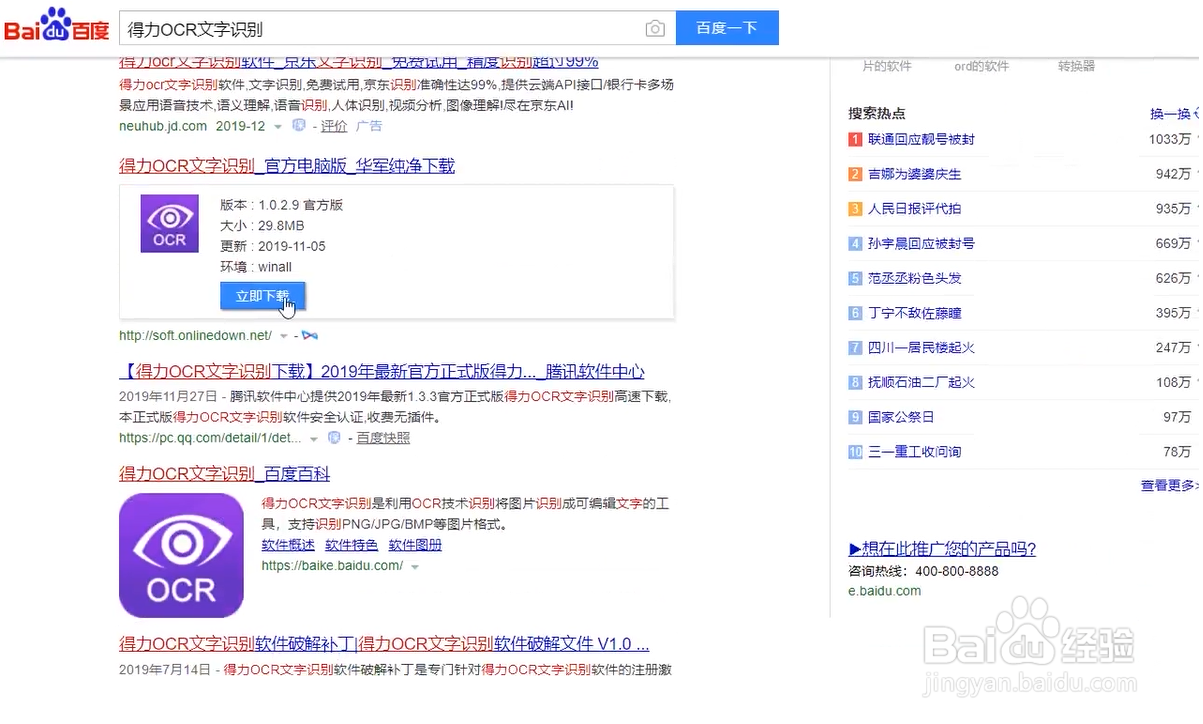Click rank badge 1 in hot searches

click(855, 140)
